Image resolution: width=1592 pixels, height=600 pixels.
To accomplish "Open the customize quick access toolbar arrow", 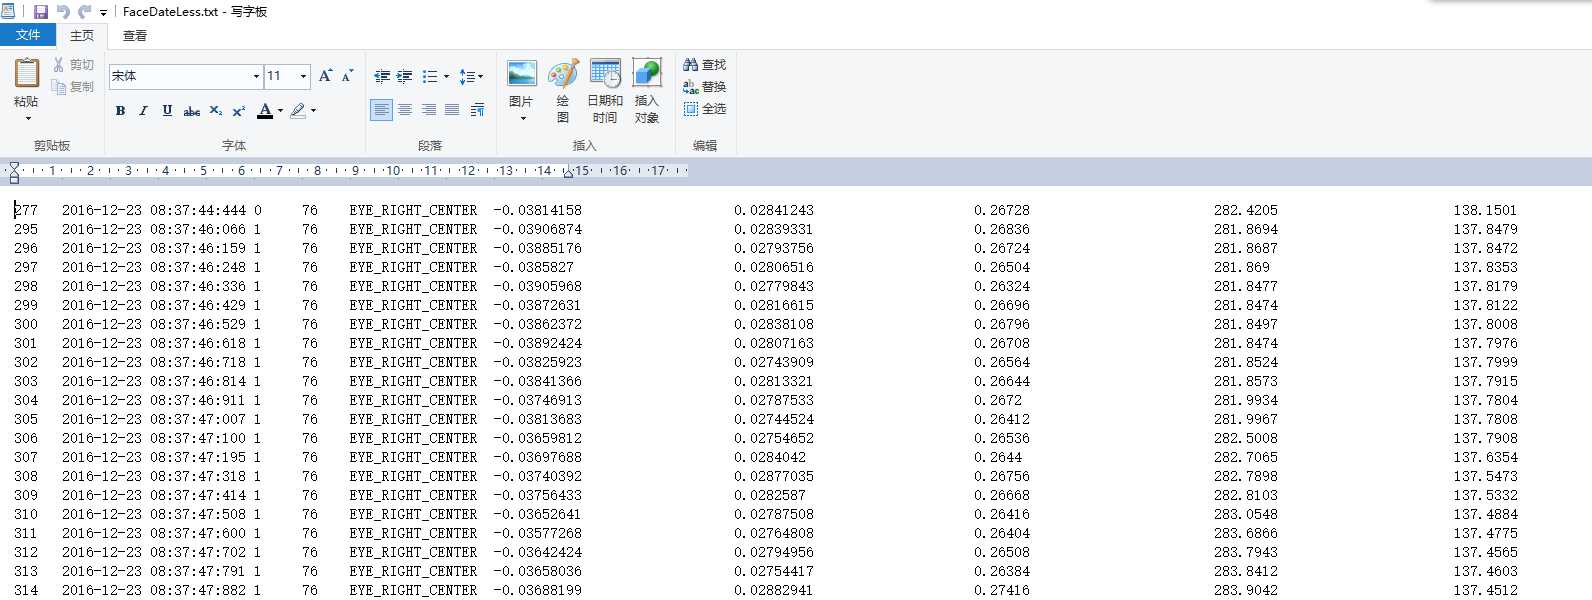I will (103, 13).
